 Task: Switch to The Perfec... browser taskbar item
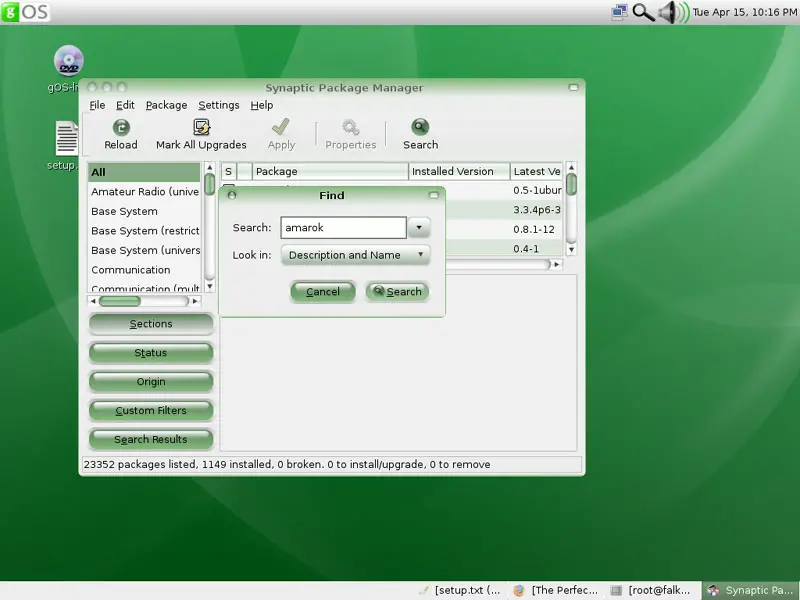tap(556, 590)
